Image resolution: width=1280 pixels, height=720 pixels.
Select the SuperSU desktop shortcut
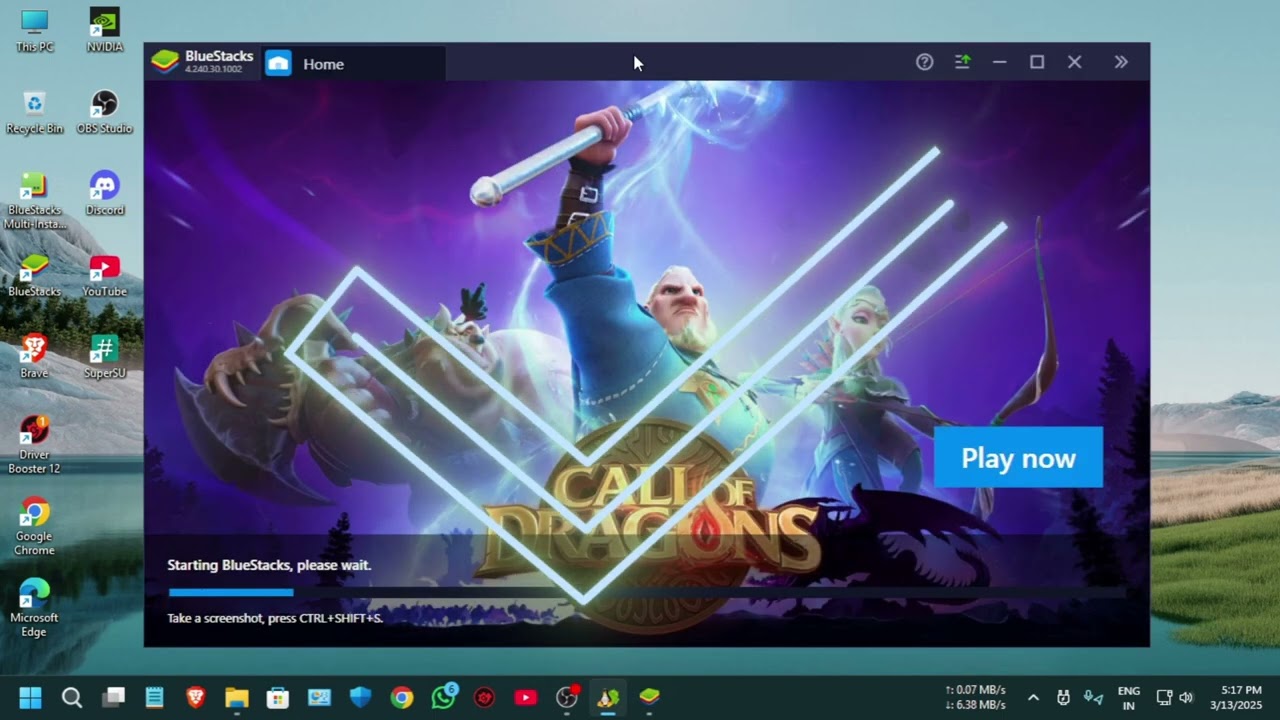pos(104,356)
